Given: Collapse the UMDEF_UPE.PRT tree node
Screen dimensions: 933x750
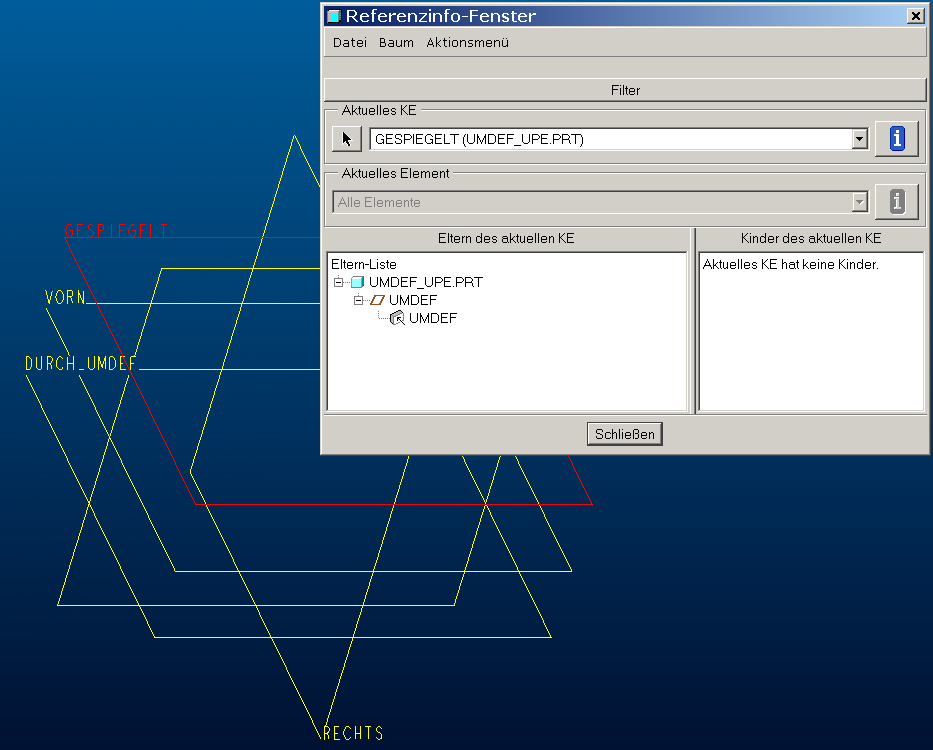Looking at the screenshot, I should click(339, 282).
